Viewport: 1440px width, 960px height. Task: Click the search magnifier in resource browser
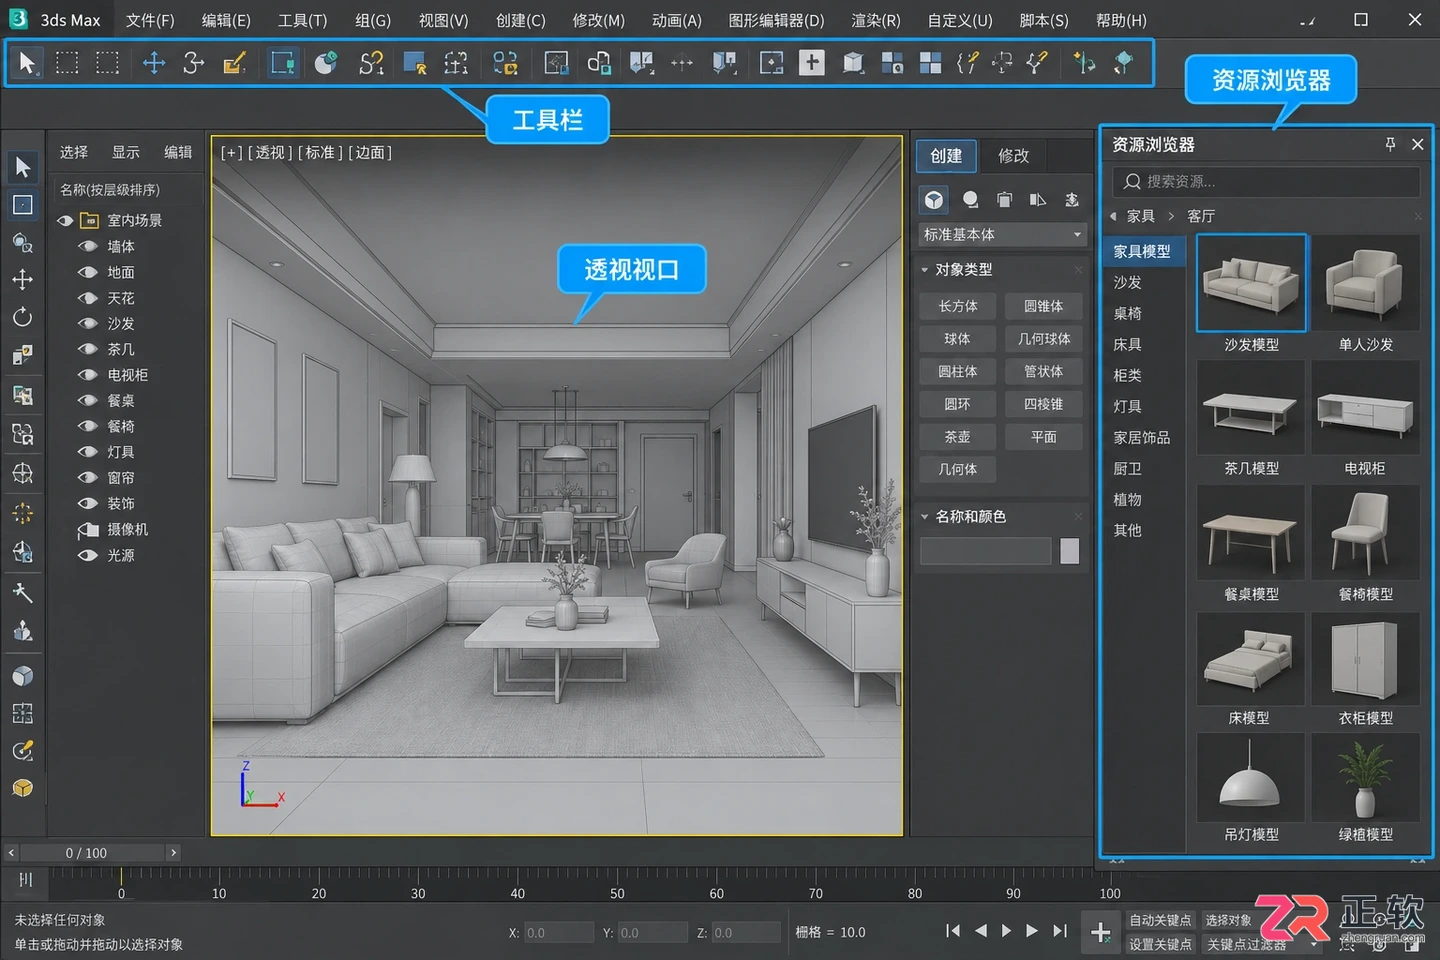[x=1132, y=181]
